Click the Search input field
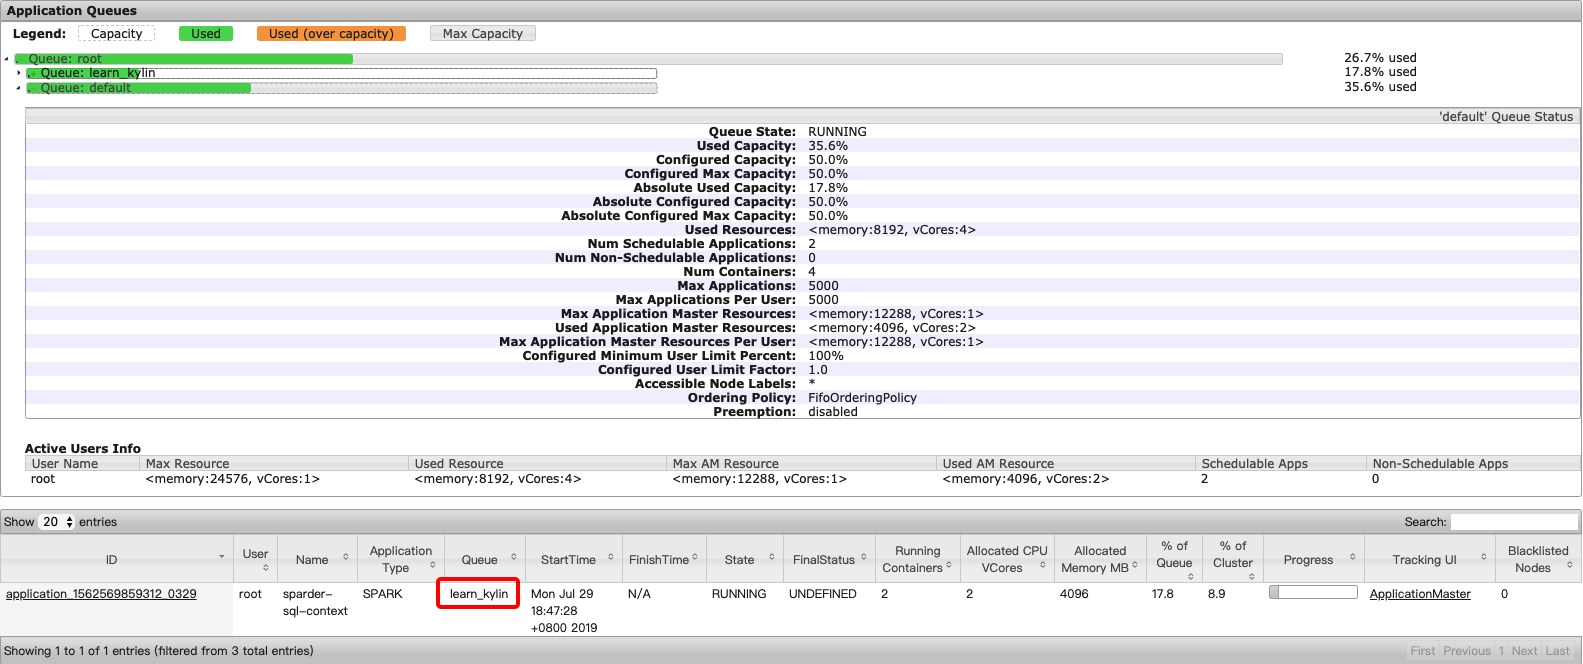Viewport: 1583px width, 664px height. pos(1513,522)
